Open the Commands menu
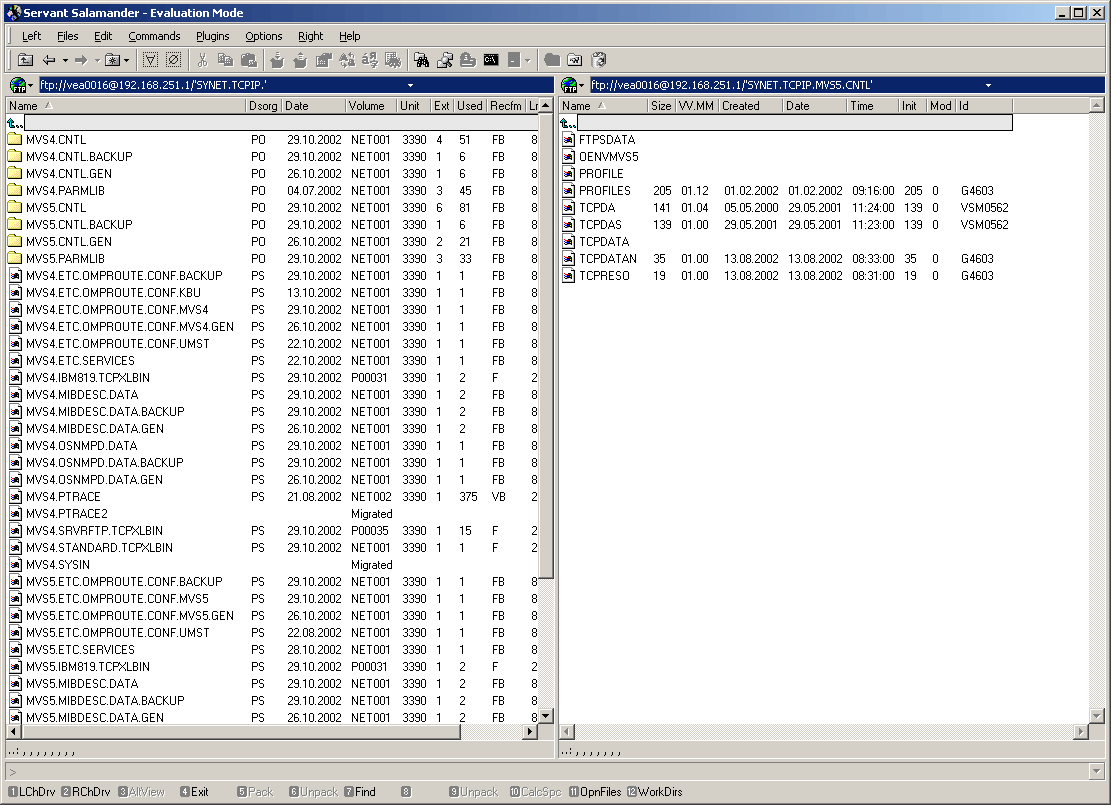Image resolution: width=1111 pixels, height=805 pixels. click(x=154, y=36)
